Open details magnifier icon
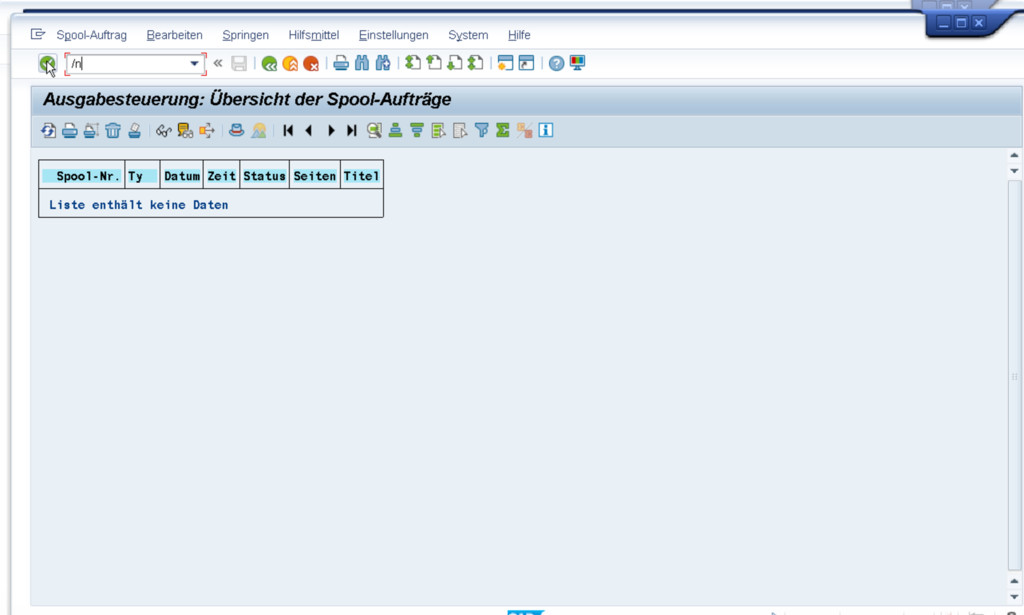Screen dimensions: 1024x615 [374, 130]
